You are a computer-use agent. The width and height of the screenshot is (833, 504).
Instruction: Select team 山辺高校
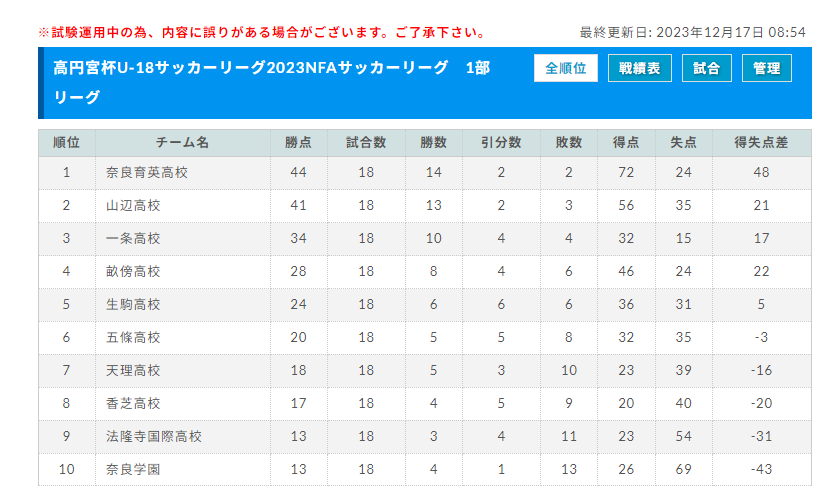click(133, 206)
